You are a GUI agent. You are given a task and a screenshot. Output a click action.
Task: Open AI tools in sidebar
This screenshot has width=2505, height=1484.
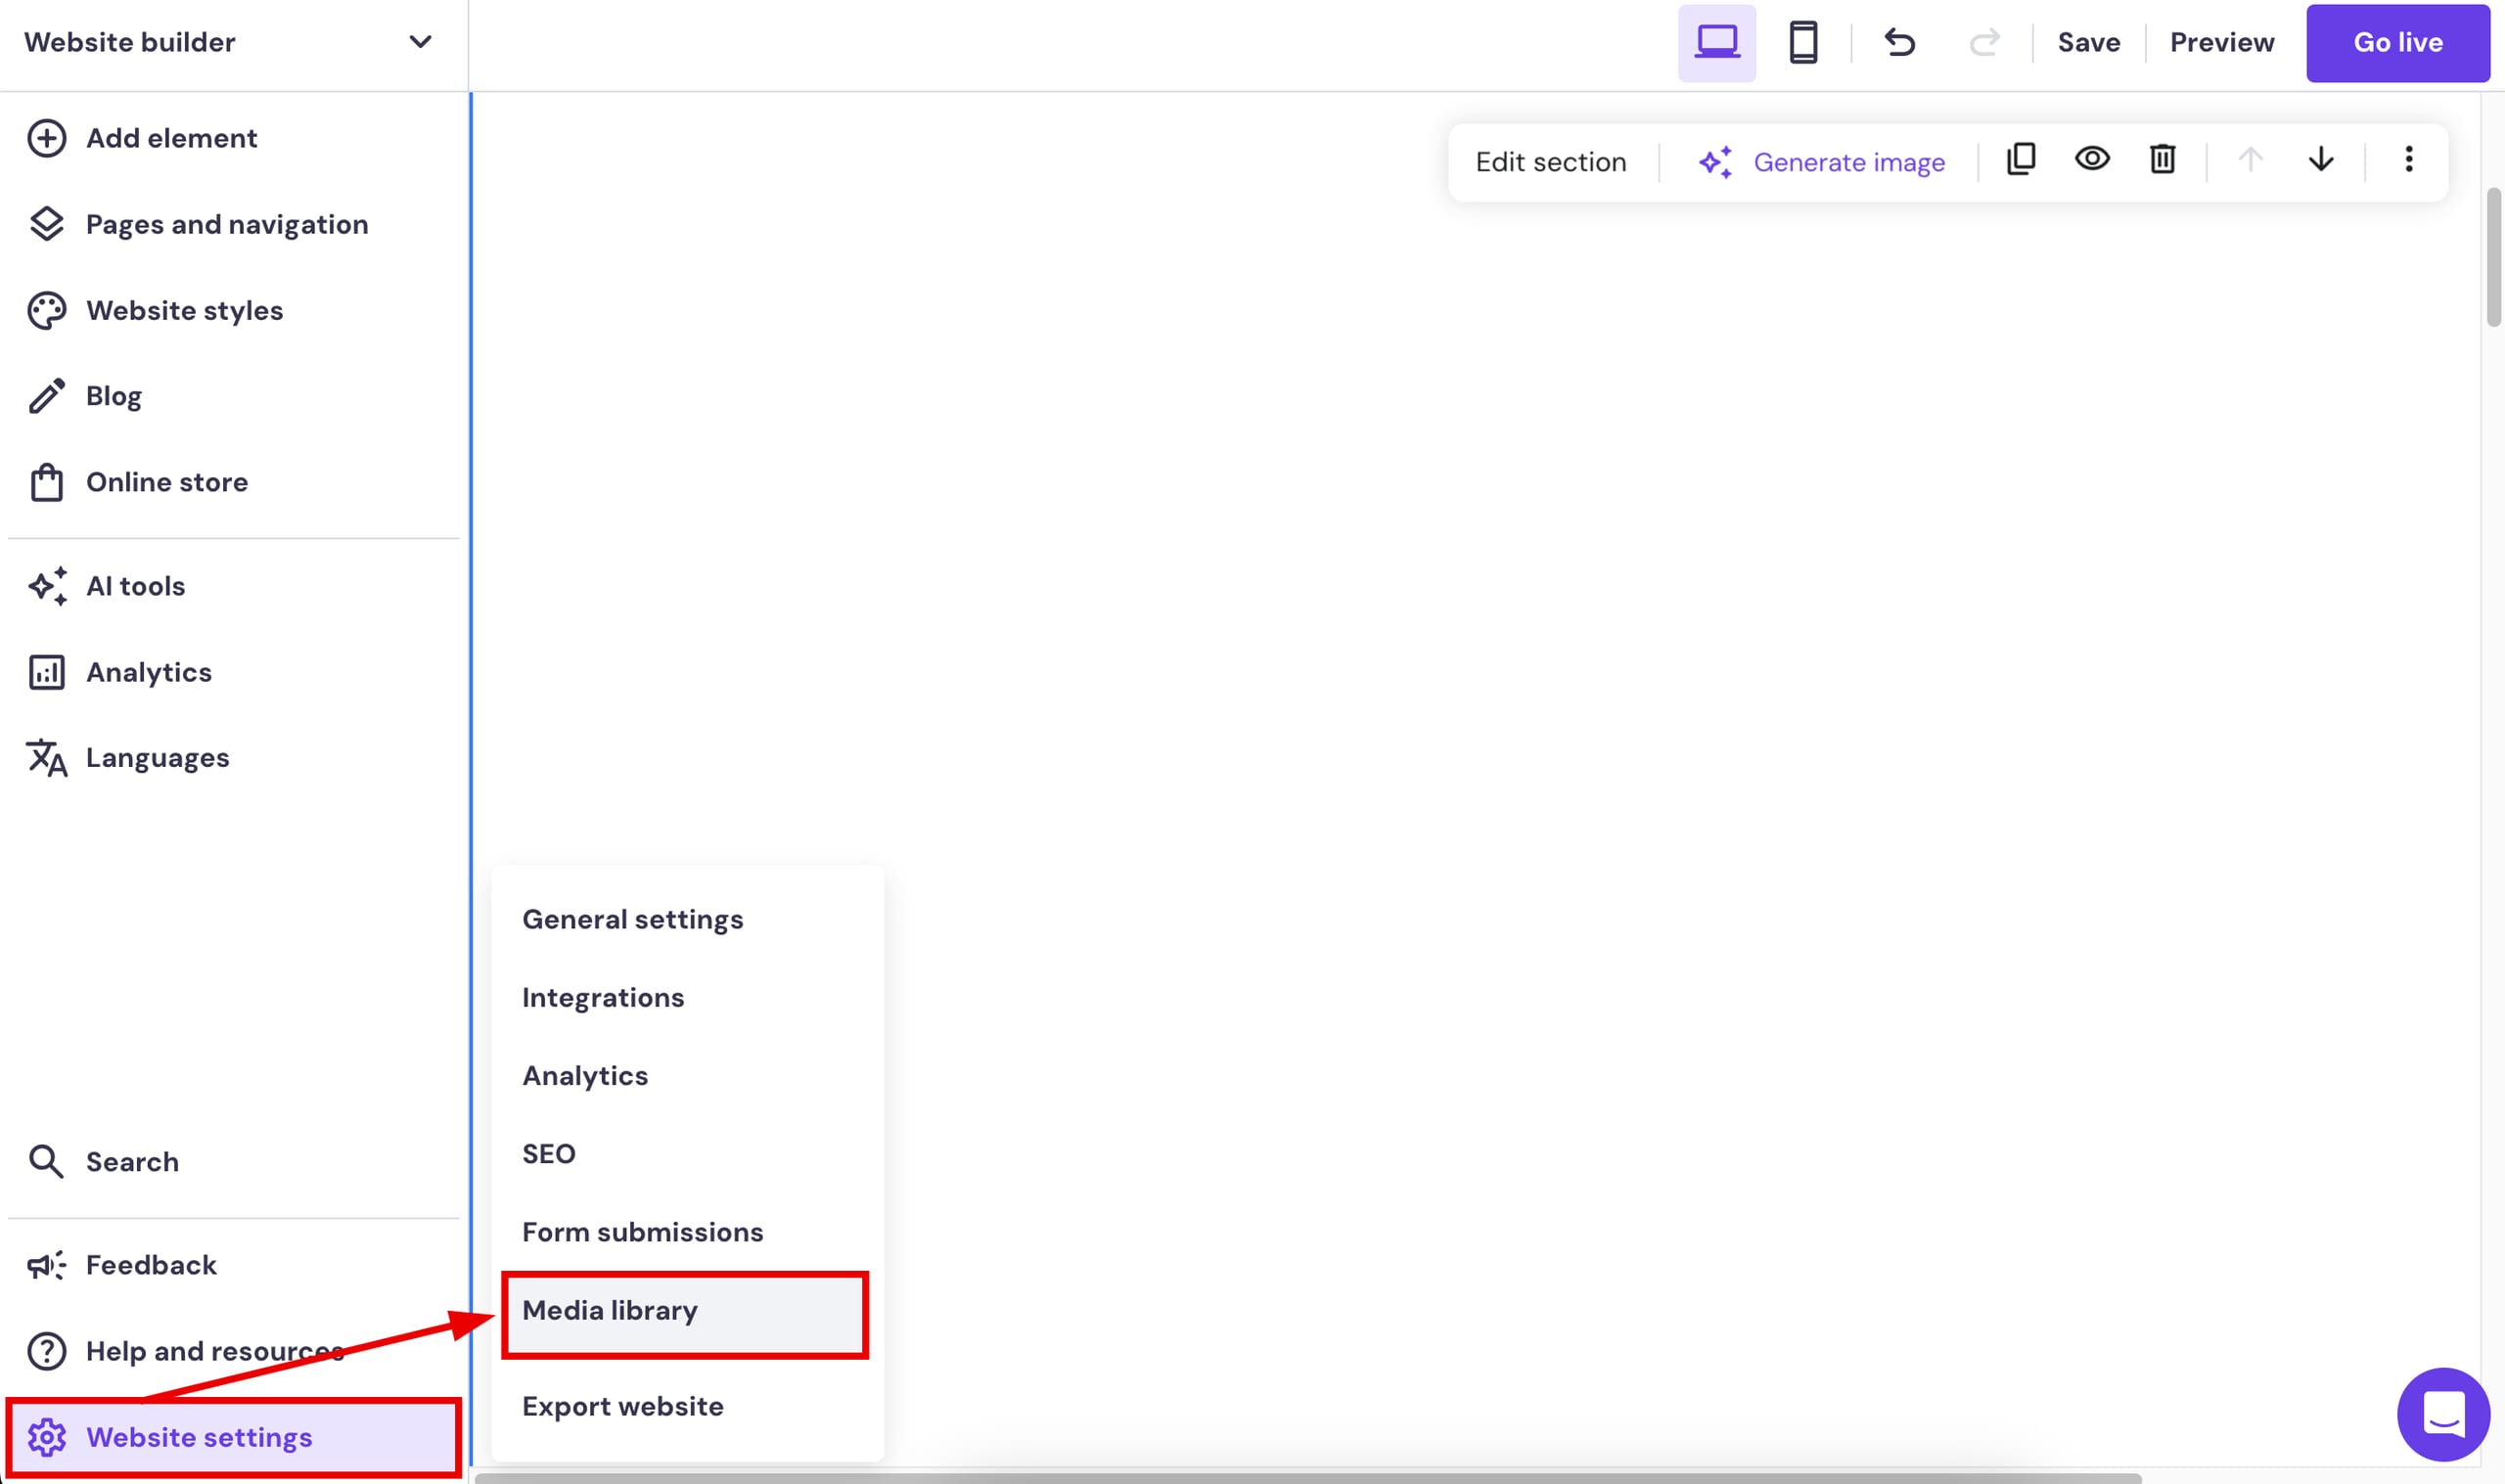[x=135, y=586]
